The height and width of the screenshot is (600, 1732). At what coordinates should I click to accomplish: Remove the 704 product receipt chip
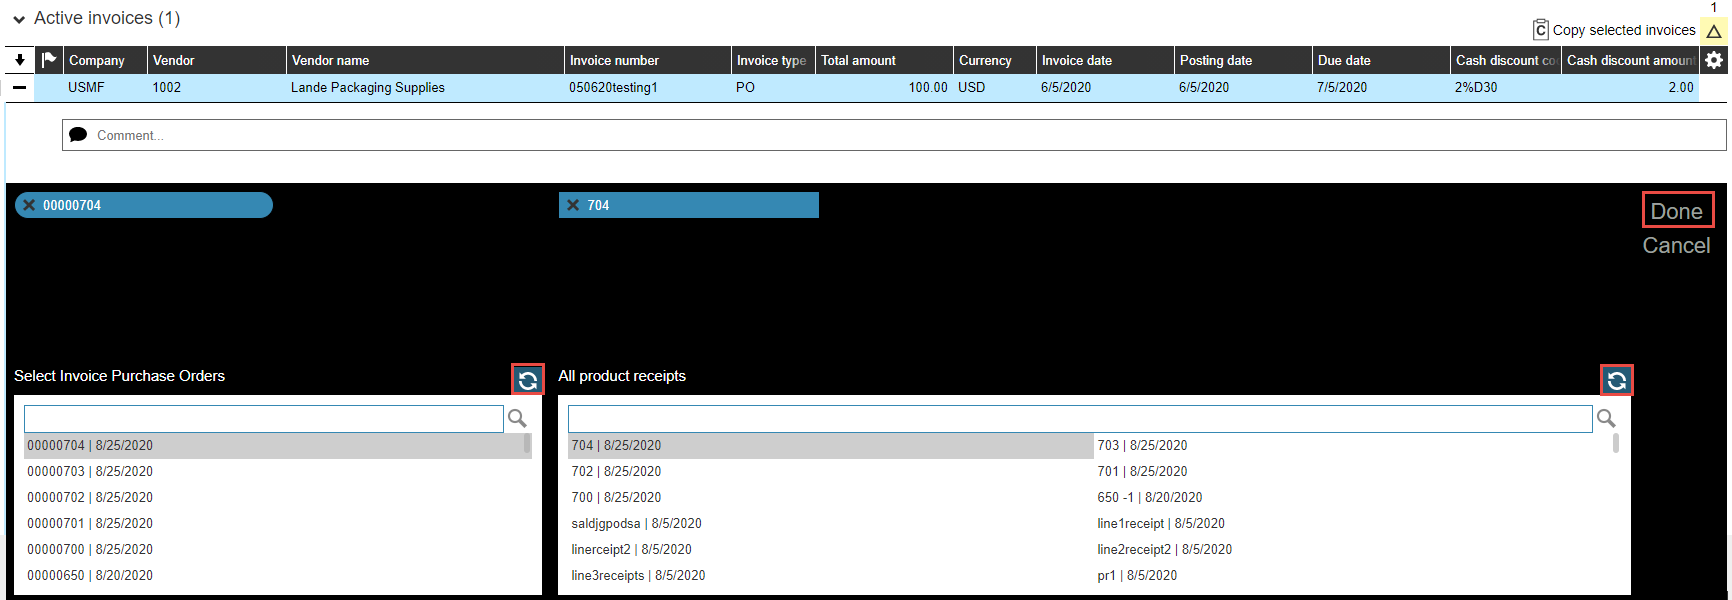click(573, 205)
